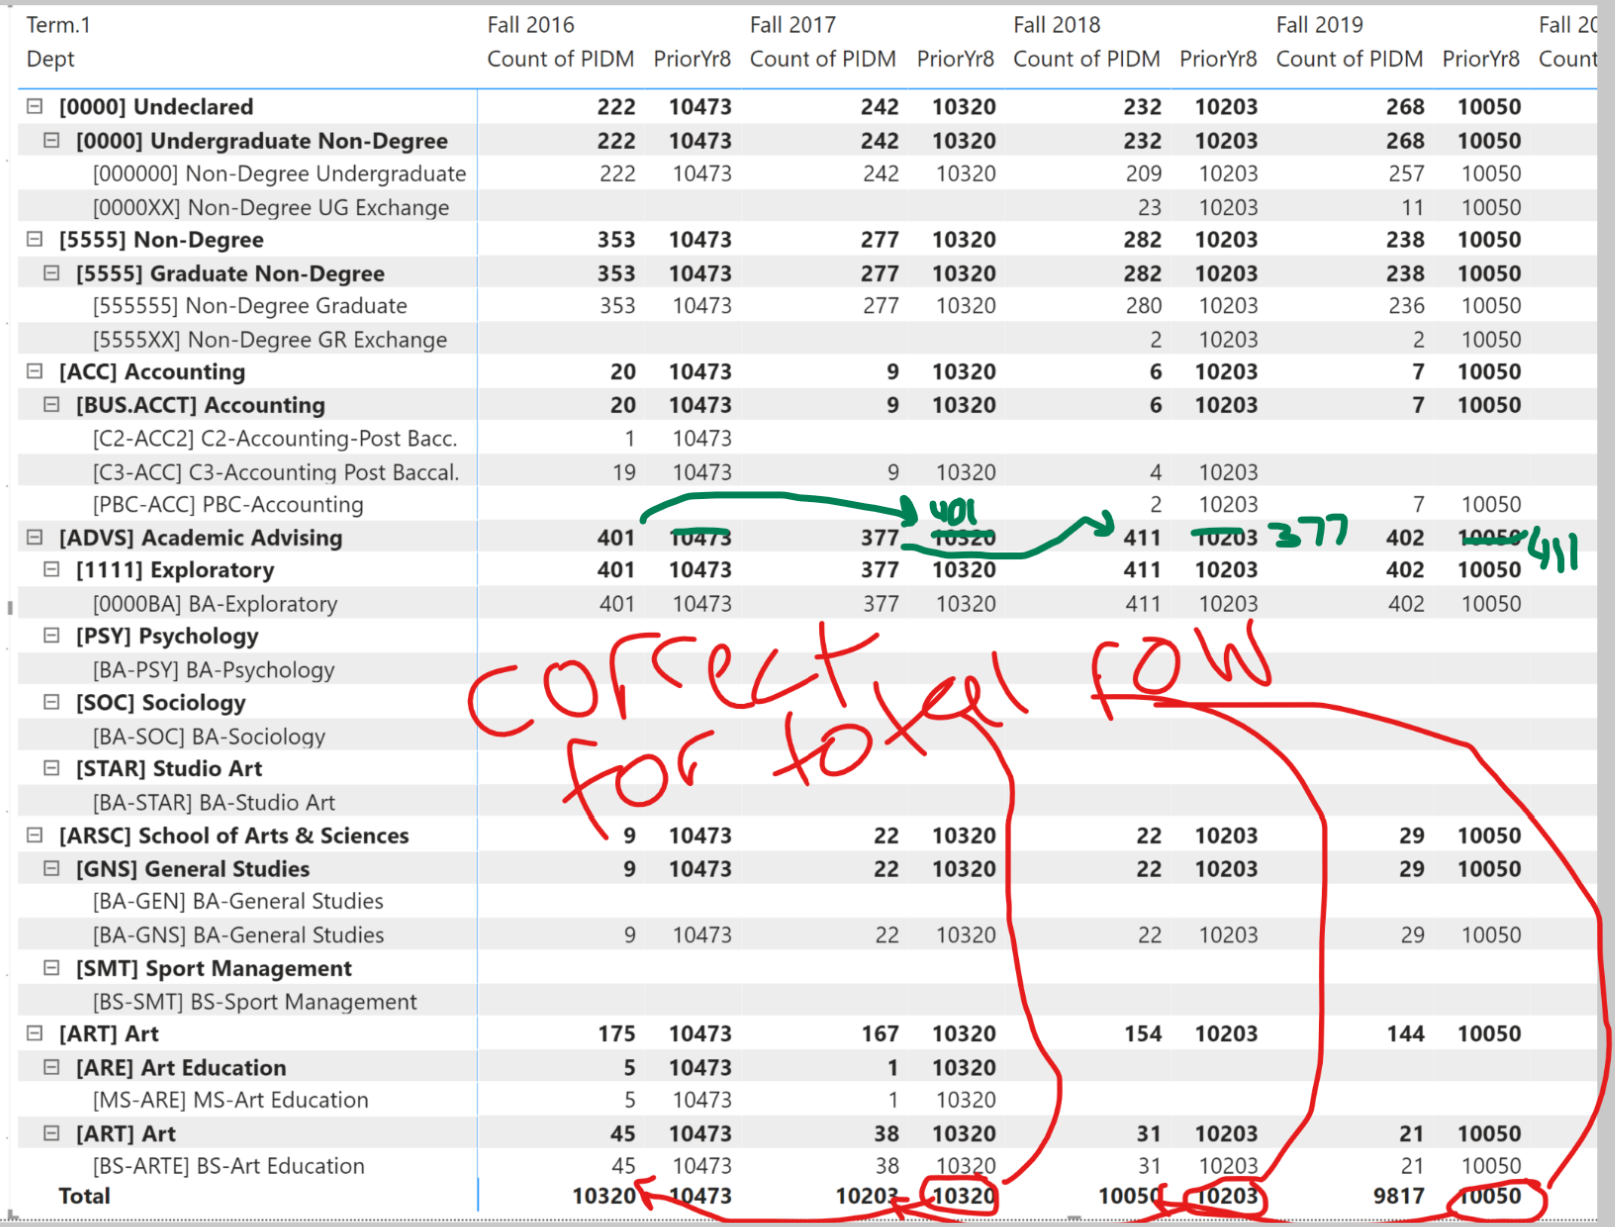The height and width of the screenshot is (1227, 1615).
Task: Click Fall 2019 Total count 9817
Action: [x=1398, y=1196]
